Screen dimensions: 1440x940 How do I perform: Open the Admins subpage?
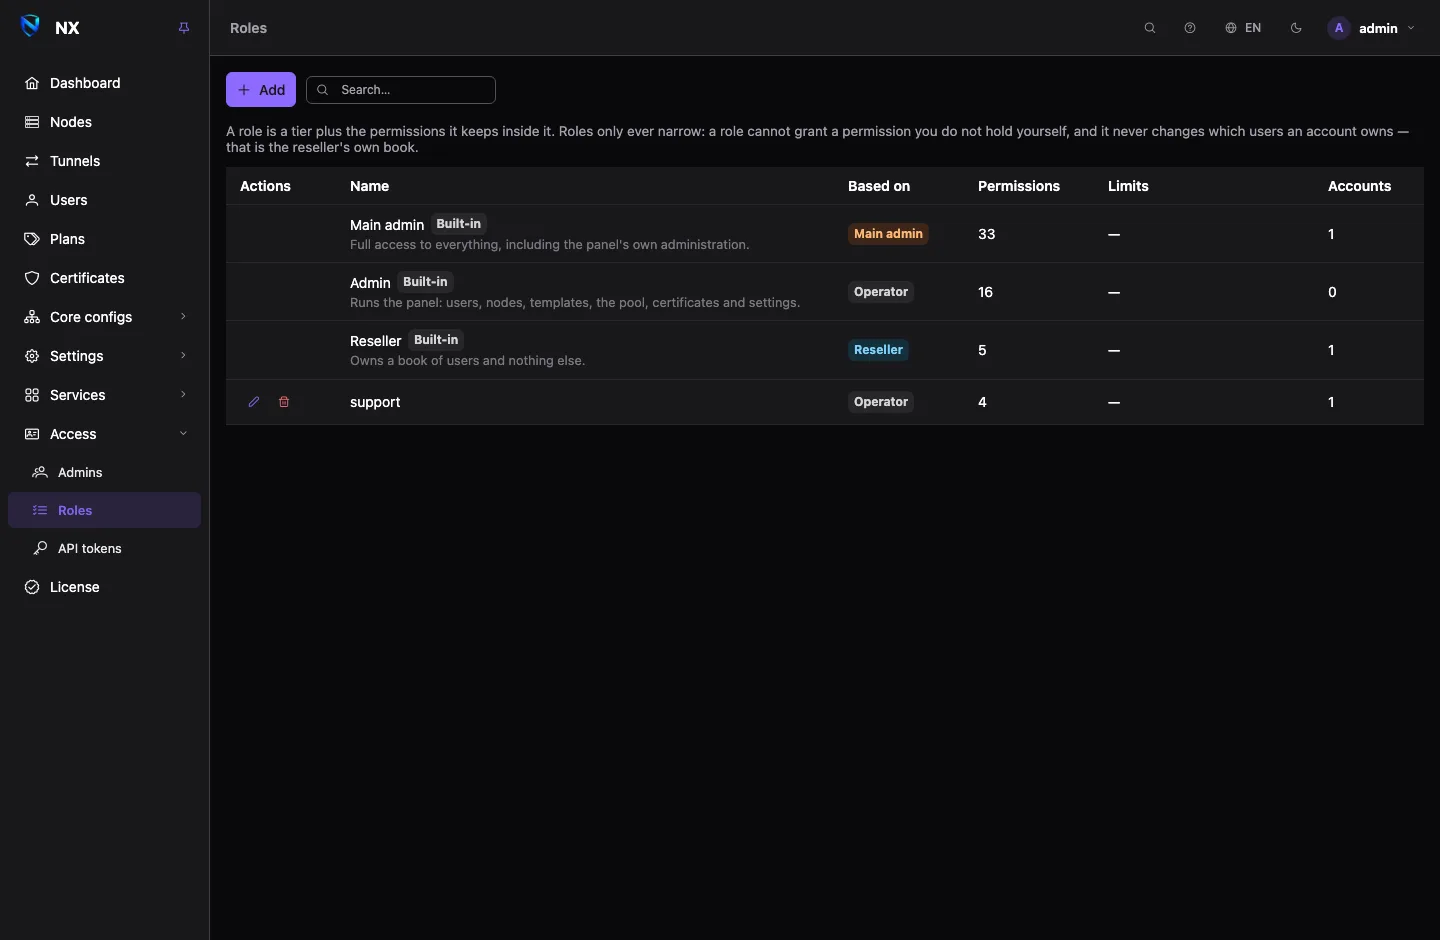coord(104,472)
